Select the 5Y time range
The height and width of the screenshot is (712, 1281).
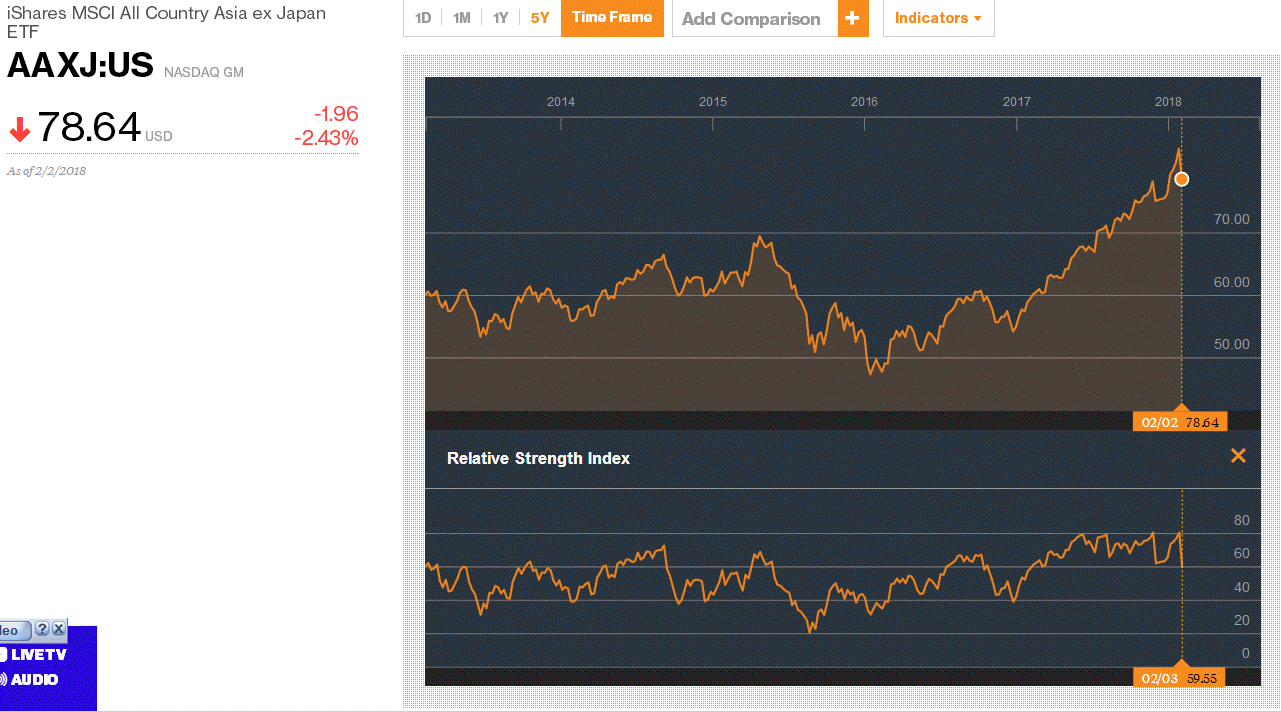(540, 18)
